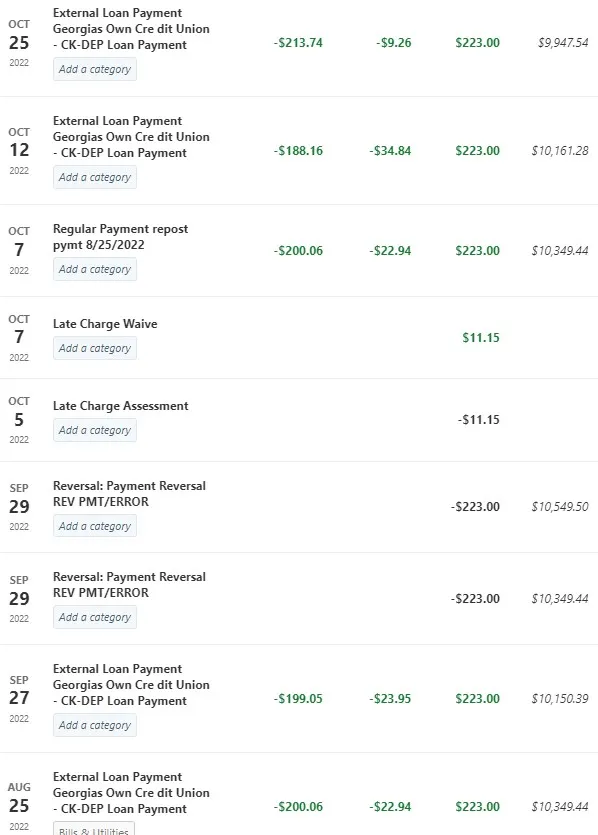
Task: Select the -$11.15 late charge amount
Action: click(479, 420)
